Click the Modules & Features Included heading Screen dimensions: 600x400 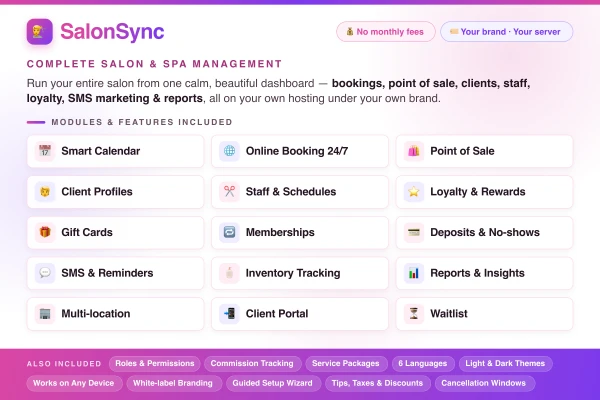tap(142, 122)
